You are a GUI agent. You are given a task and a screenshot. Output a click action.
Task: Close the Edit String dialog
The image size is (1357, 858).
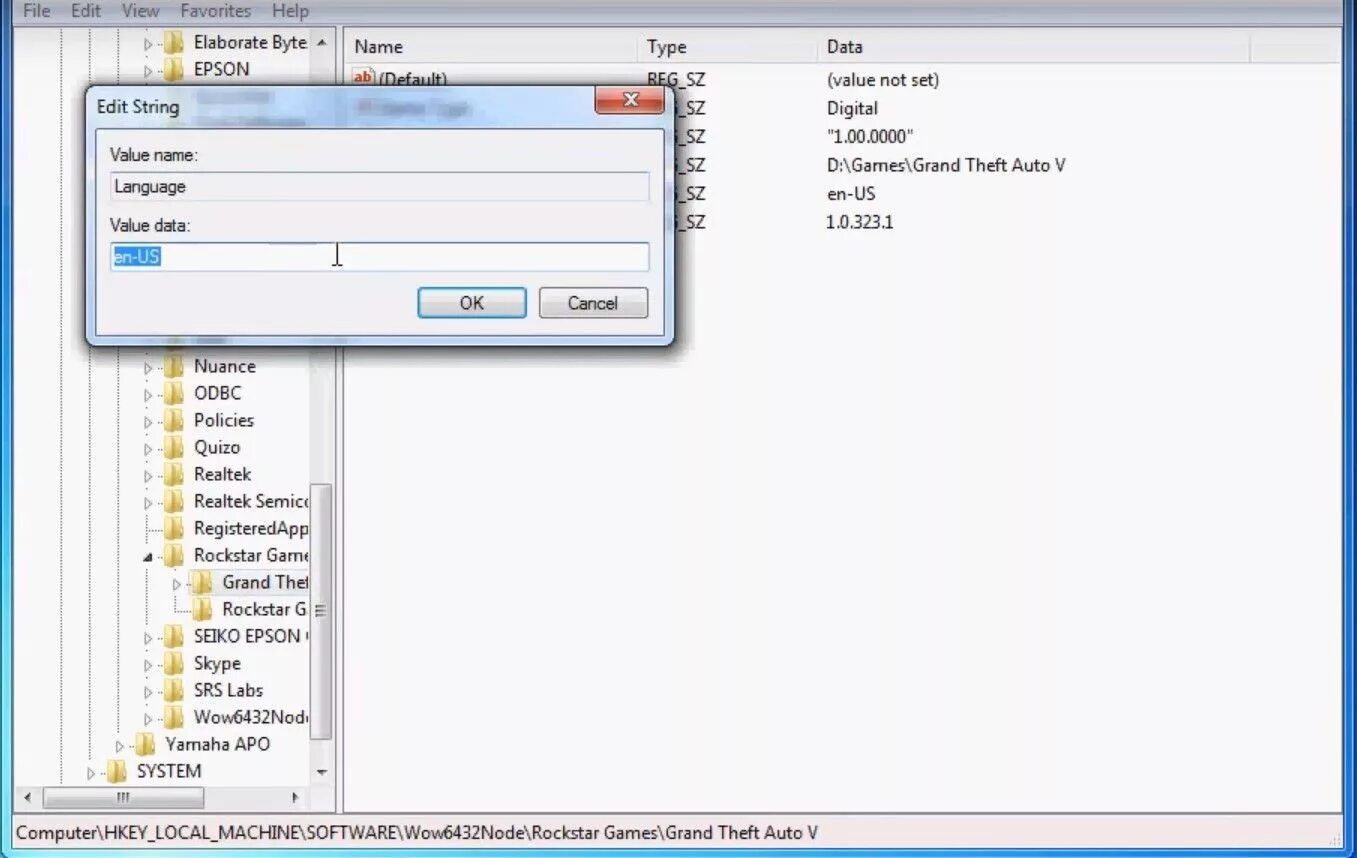point(630,100)
